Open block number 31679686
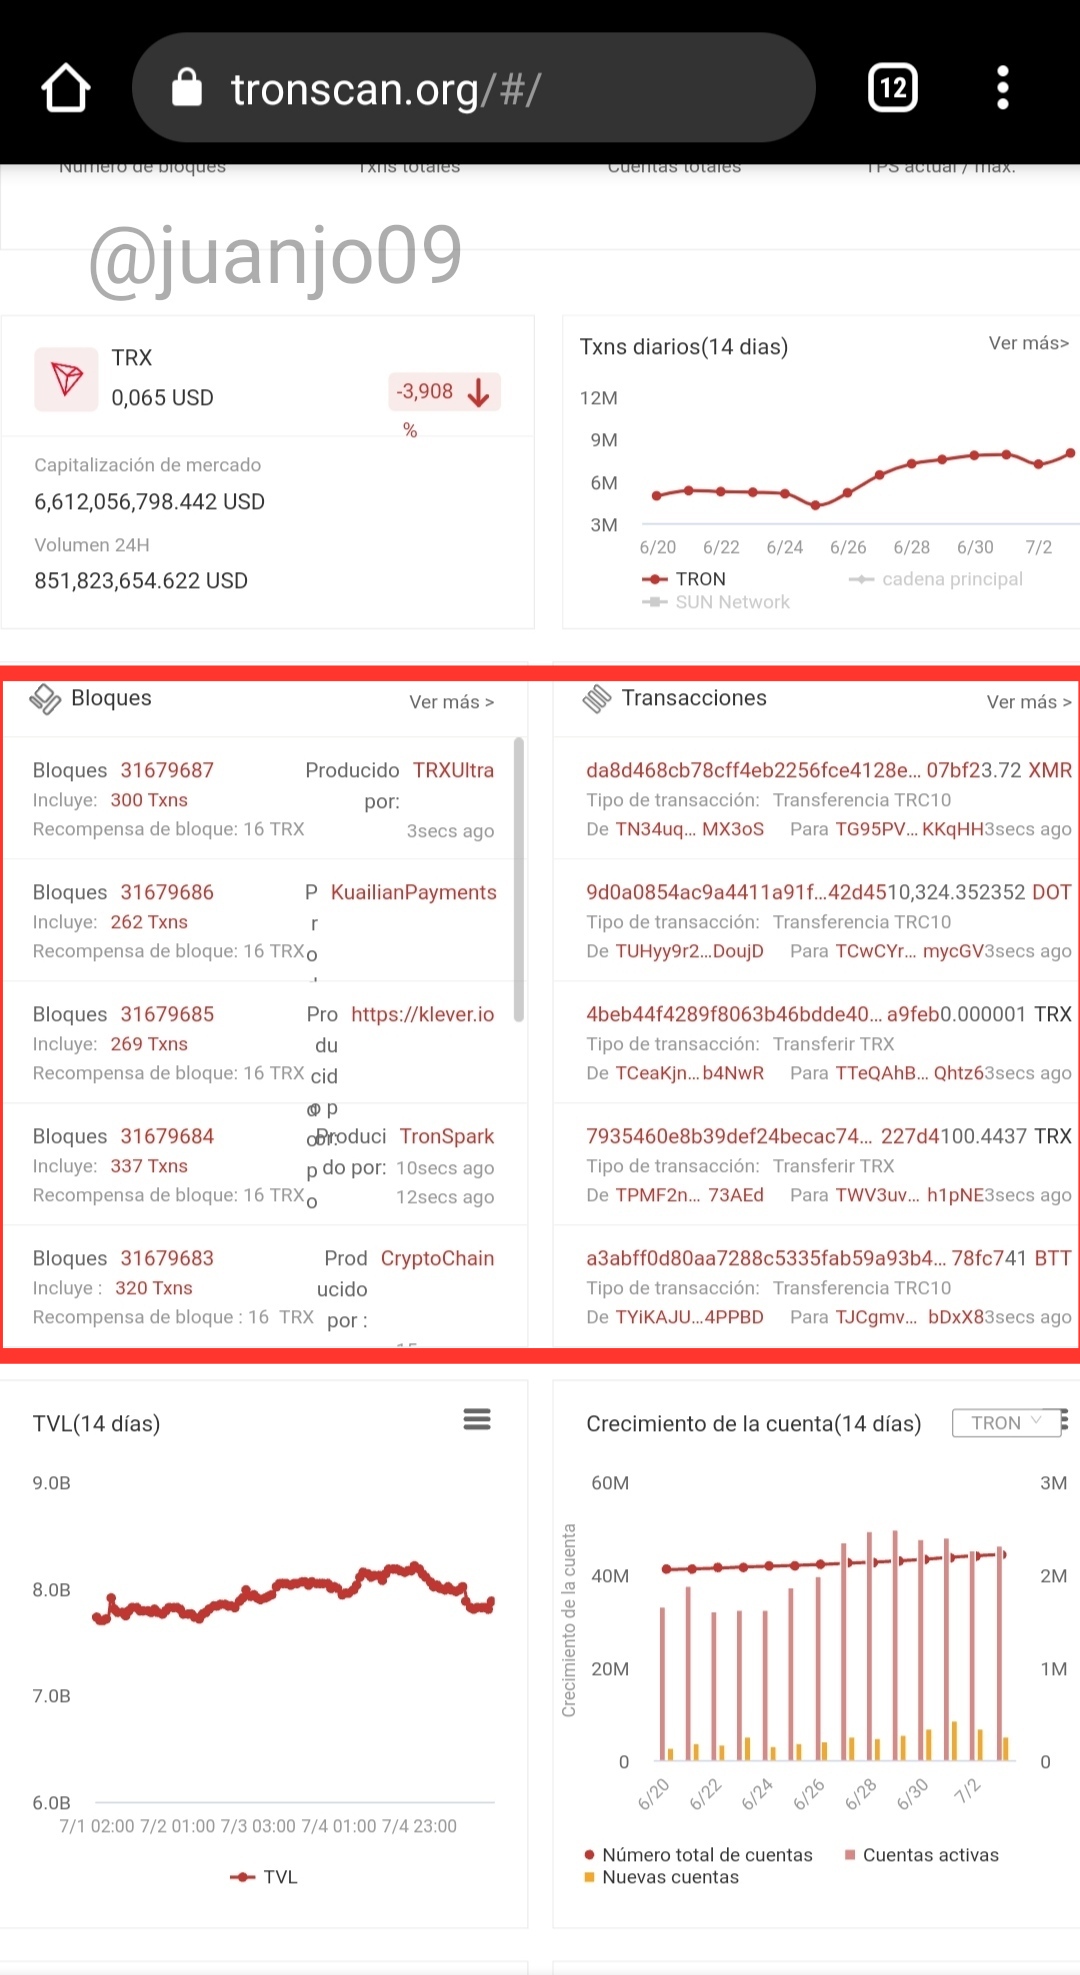This screenshot has height=1975, width=1080. pos(167,892)
